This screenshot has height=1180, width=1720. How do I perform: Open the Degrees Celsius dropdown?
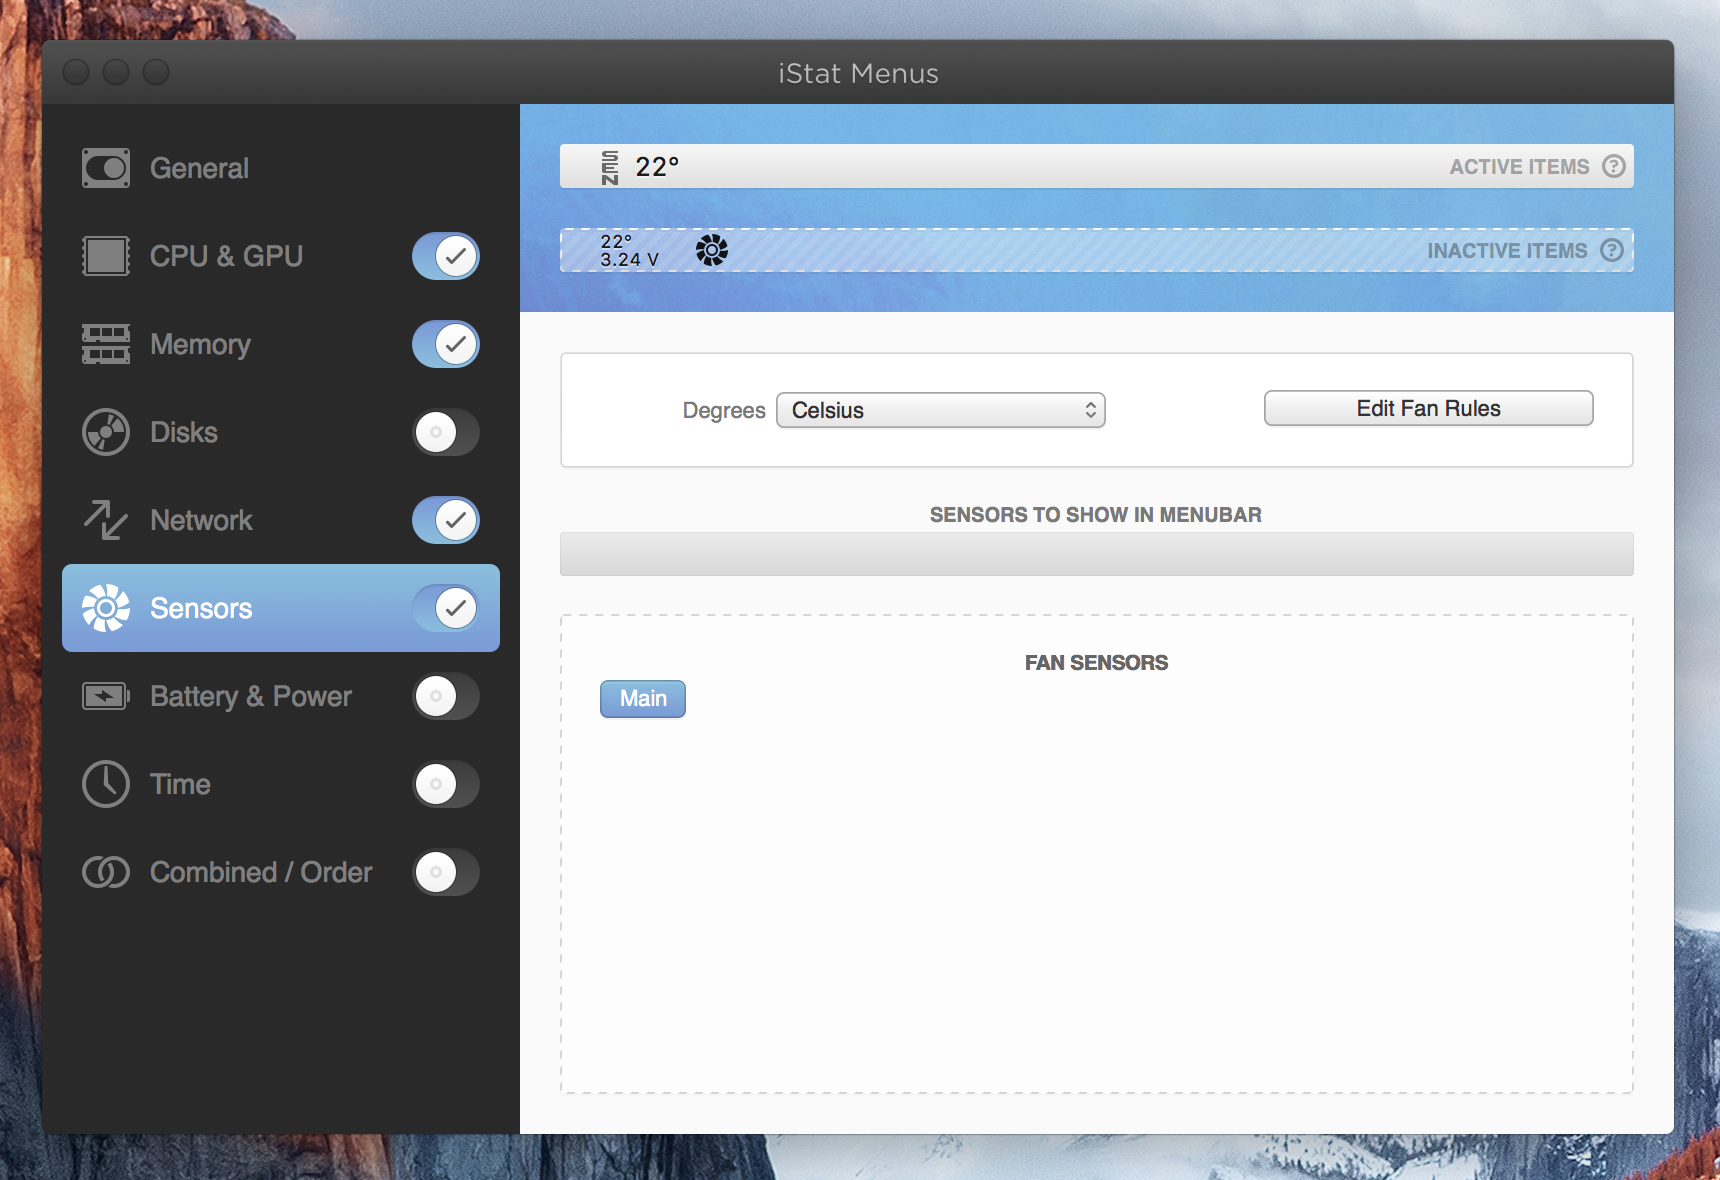pos(941,410)
